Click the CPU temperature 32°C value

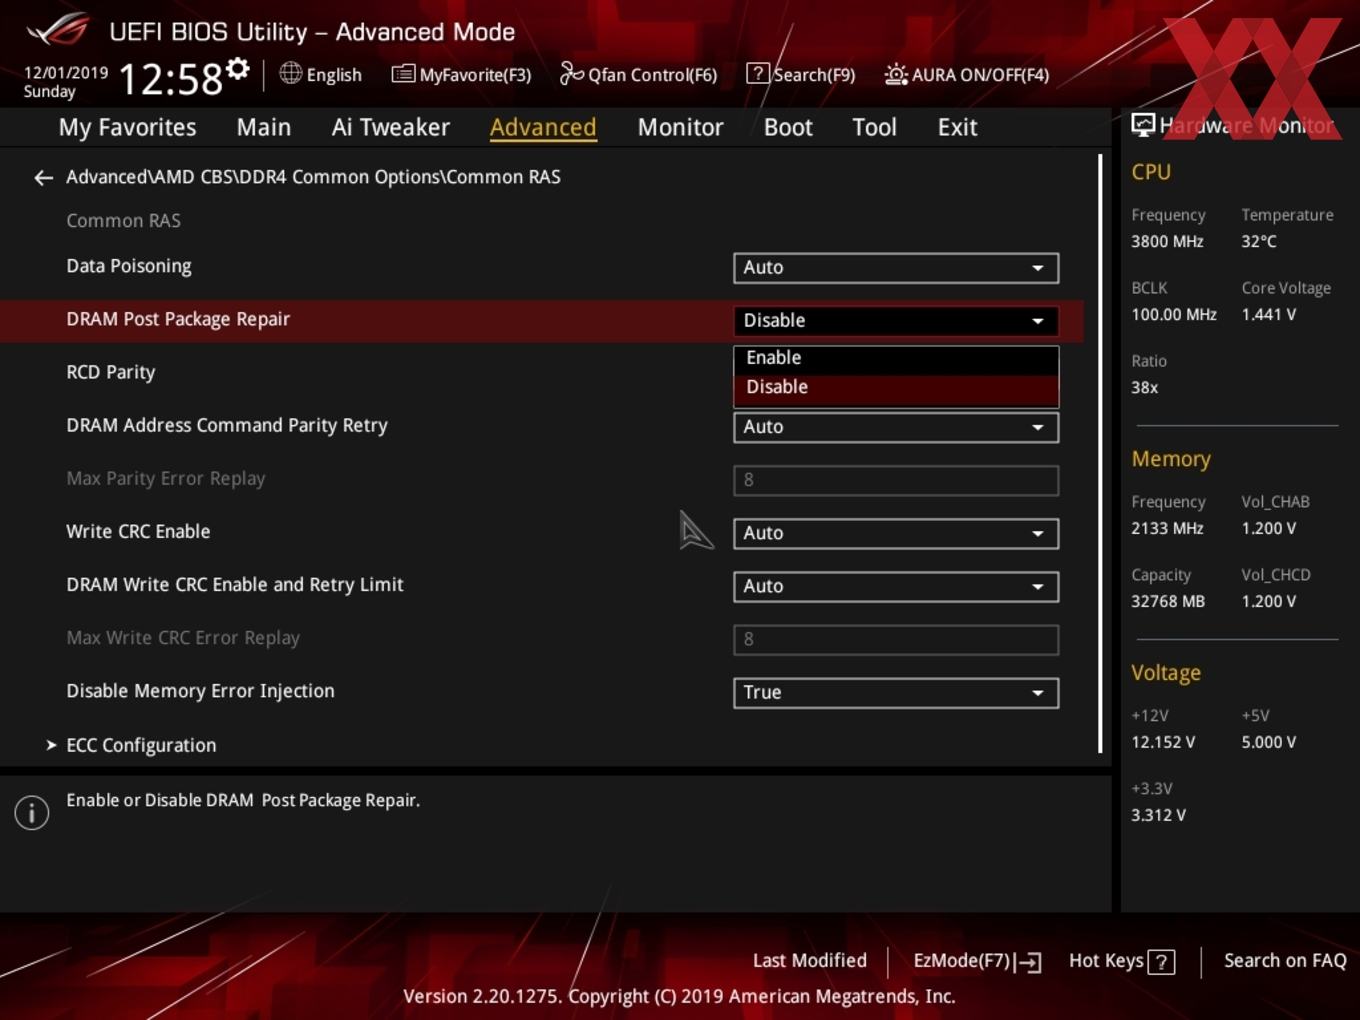tap(1259, 241)
